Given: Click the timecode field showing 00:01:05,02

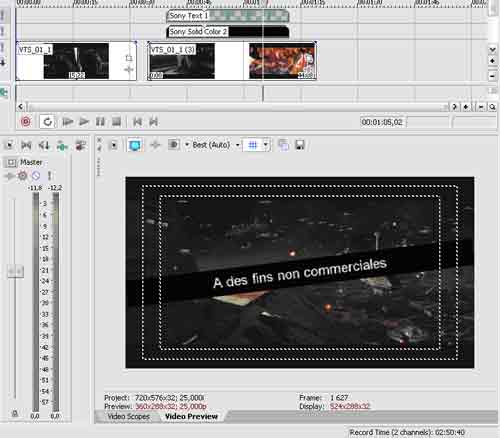Looking at the screenshot, I should (382, 122).
